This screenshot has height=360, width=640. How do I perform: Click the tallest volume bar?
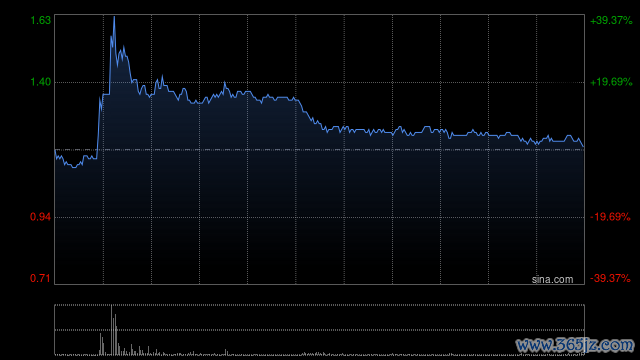click(x=111, y=330)
